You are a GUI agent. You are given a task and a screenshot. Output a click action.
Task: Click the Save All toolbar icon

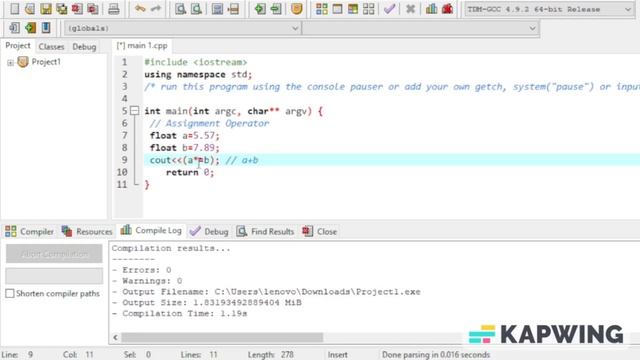point(62,9)
